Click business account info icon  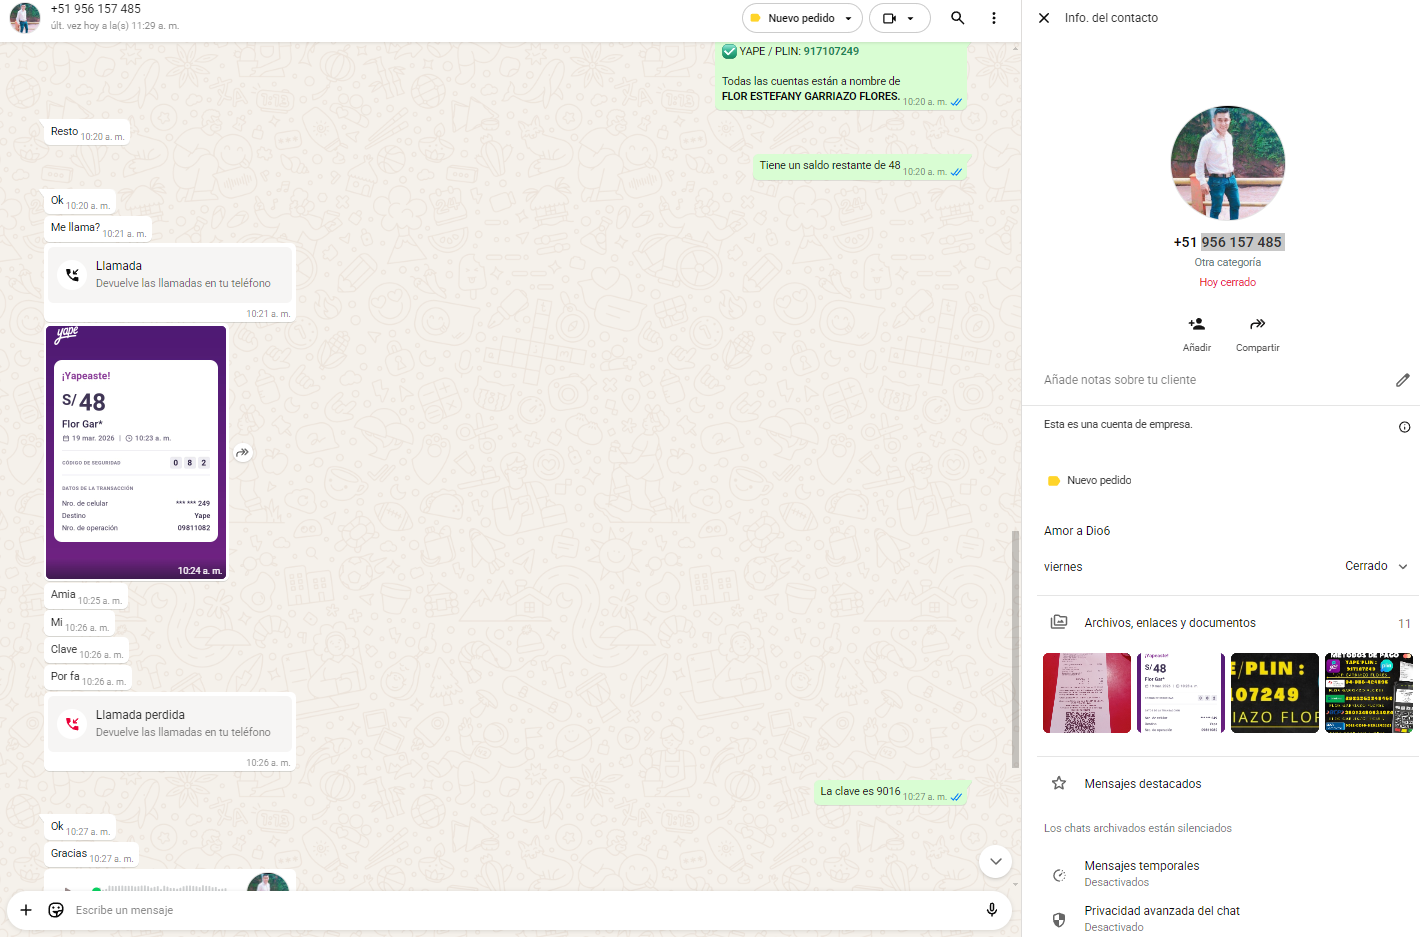tap(1404, 427)
